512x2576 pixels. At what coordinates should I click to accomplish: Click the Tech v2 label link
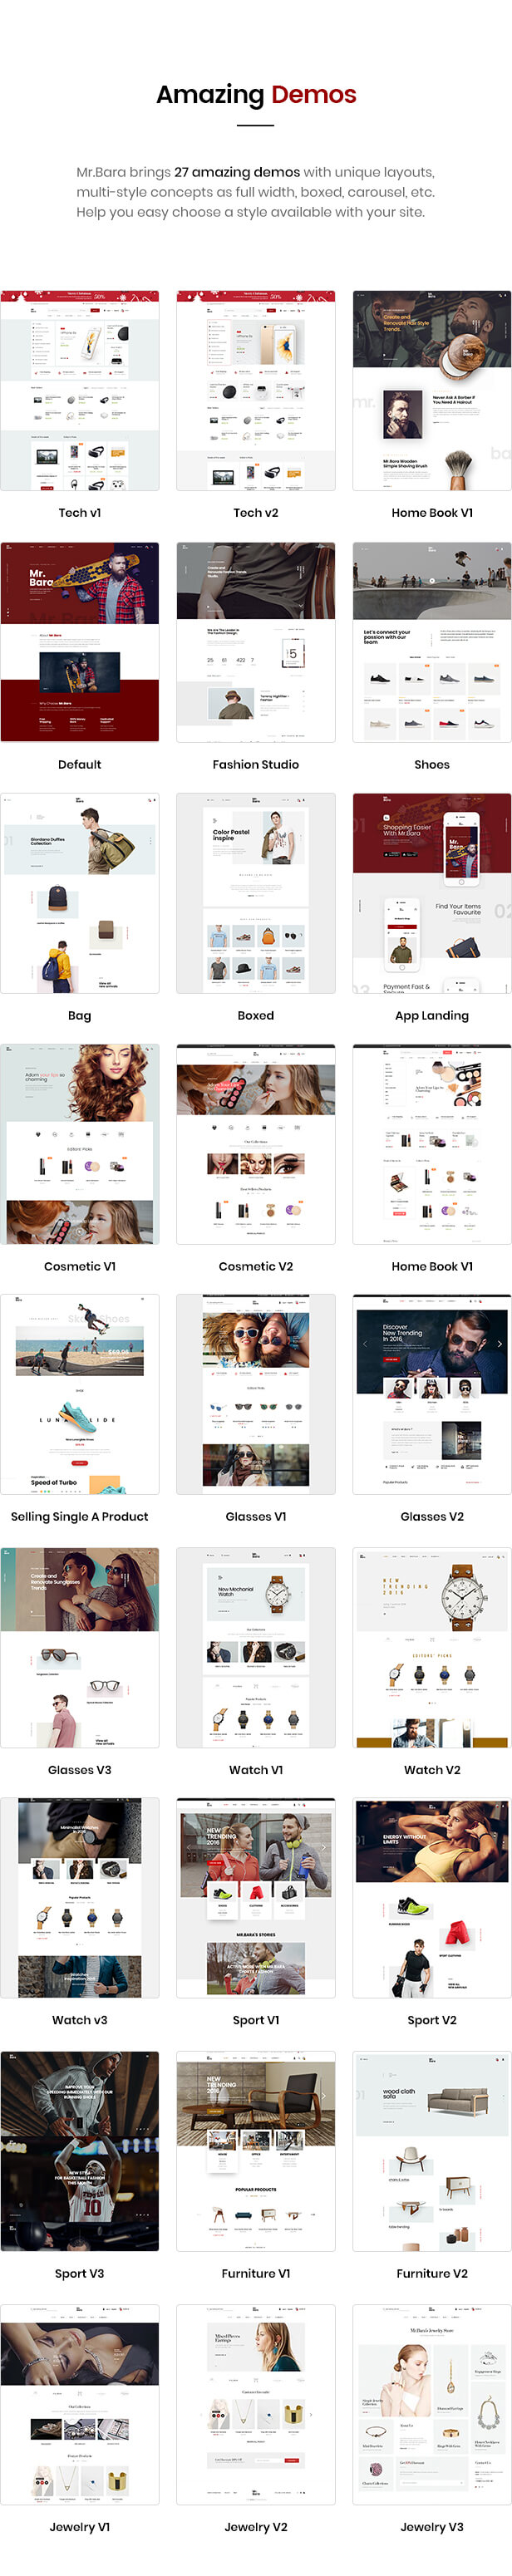[256, 512]
